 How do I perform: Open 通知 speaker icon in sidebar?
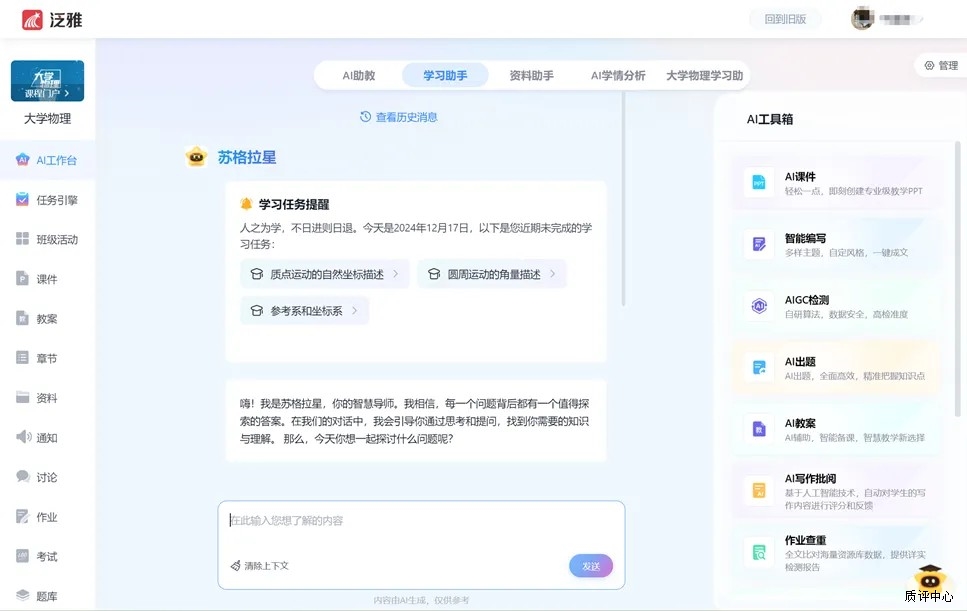coord(23,437)
